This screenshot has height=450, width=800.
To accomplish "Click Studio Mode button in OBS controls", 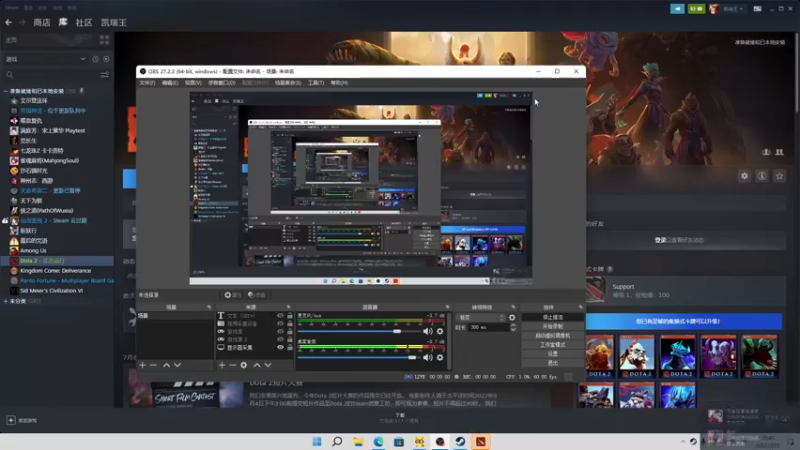I will pyautogui.click(x=553, y=345).
